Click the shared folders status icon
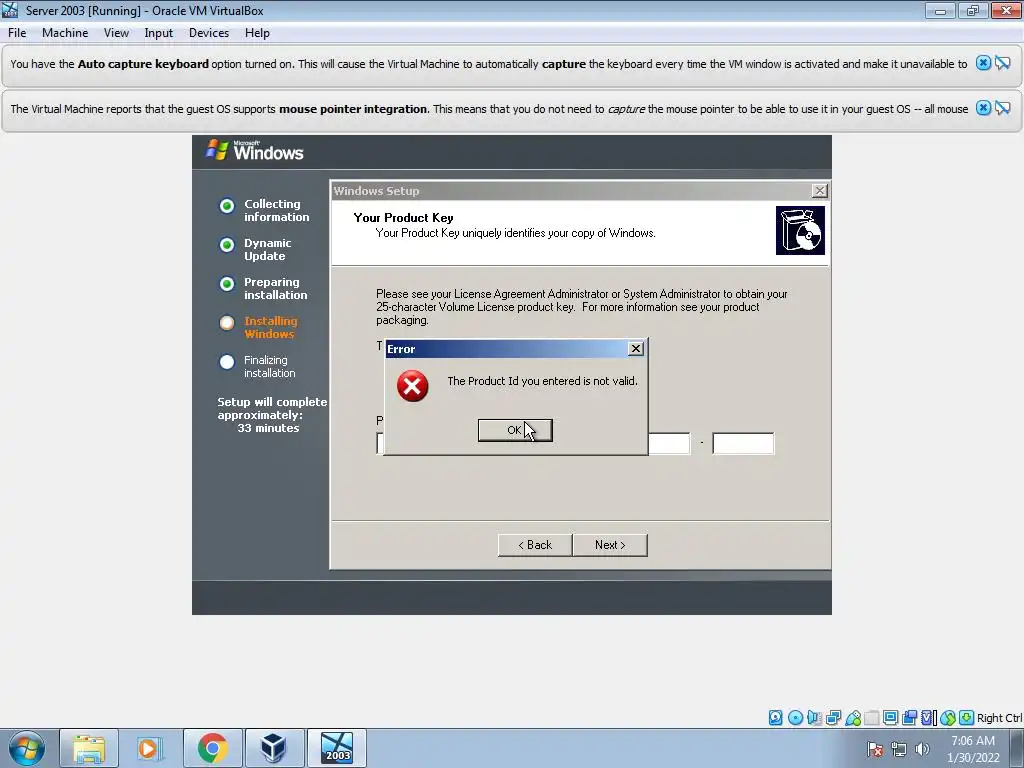Screen dimensions: 1024x768 click(872, 718)
